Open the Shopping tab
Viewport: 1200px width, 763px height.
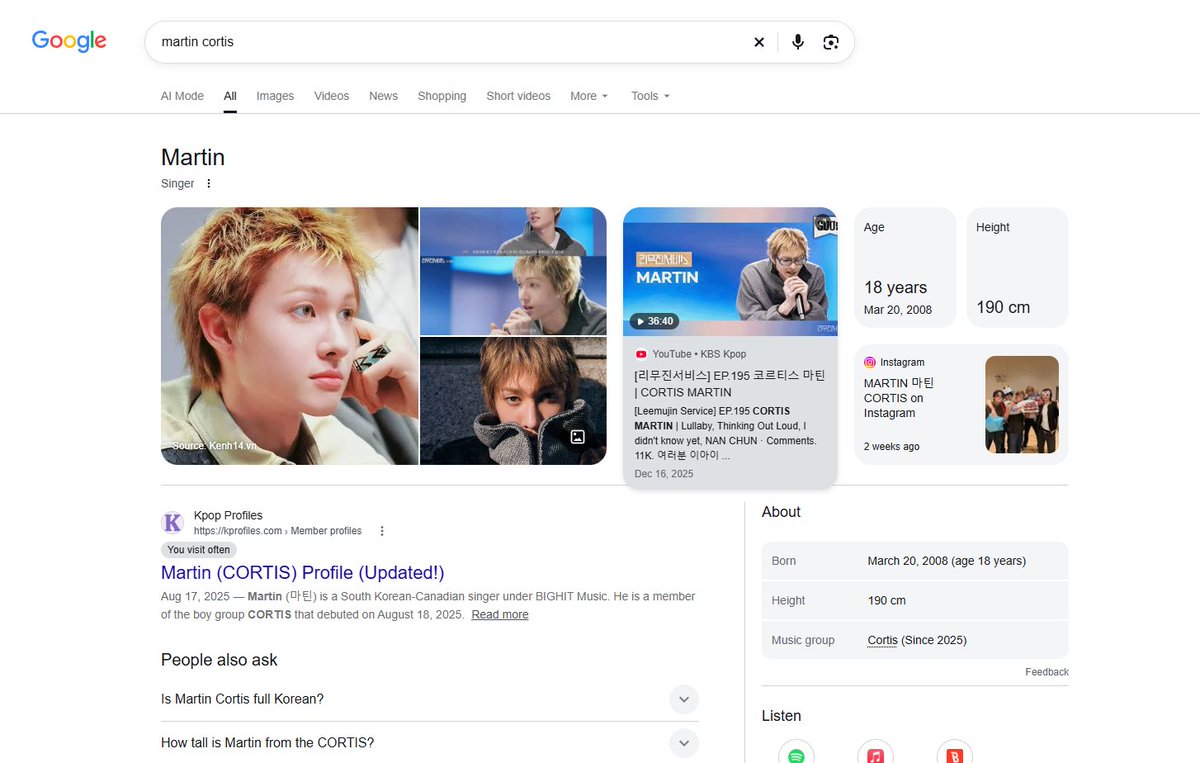point(442,96)
